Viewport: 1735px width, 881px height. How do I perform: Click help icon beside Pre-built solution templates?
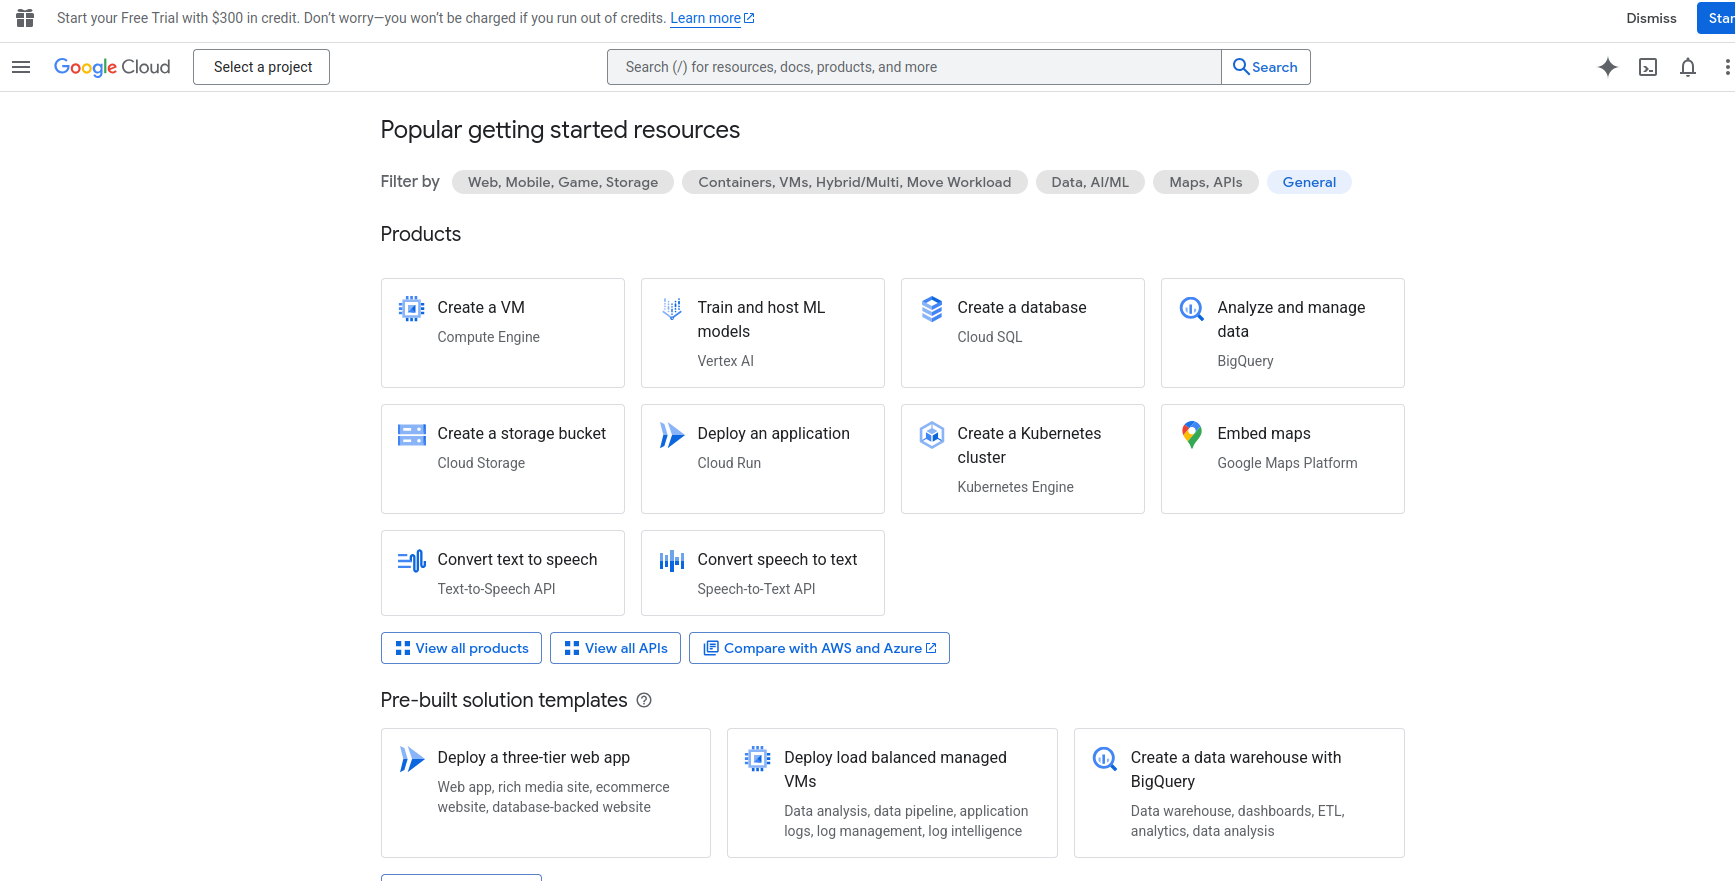[x=644, y=700]
